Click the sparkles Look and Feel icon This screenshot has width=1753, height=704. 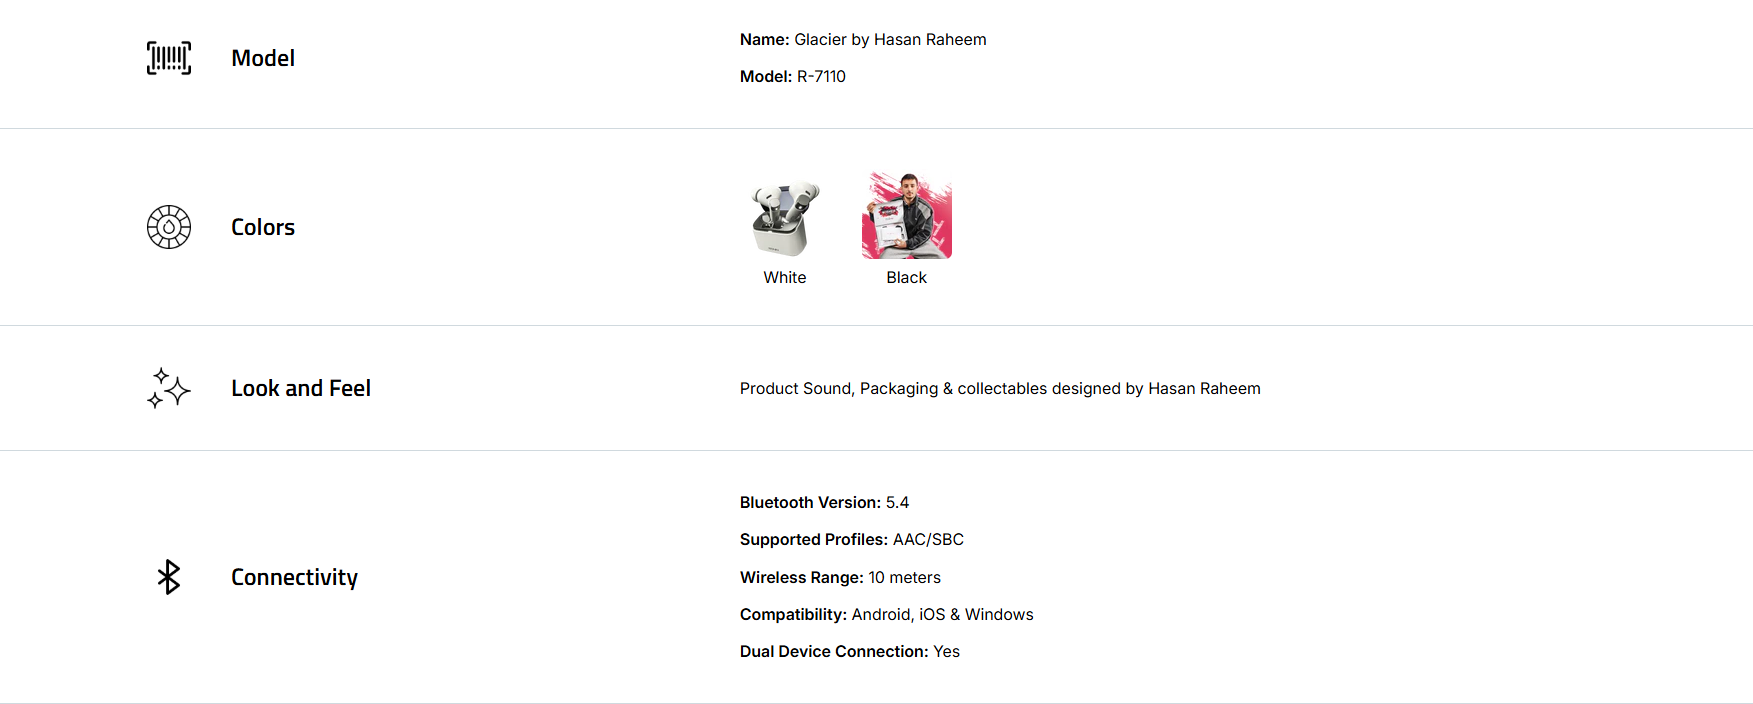coord(169,388)
